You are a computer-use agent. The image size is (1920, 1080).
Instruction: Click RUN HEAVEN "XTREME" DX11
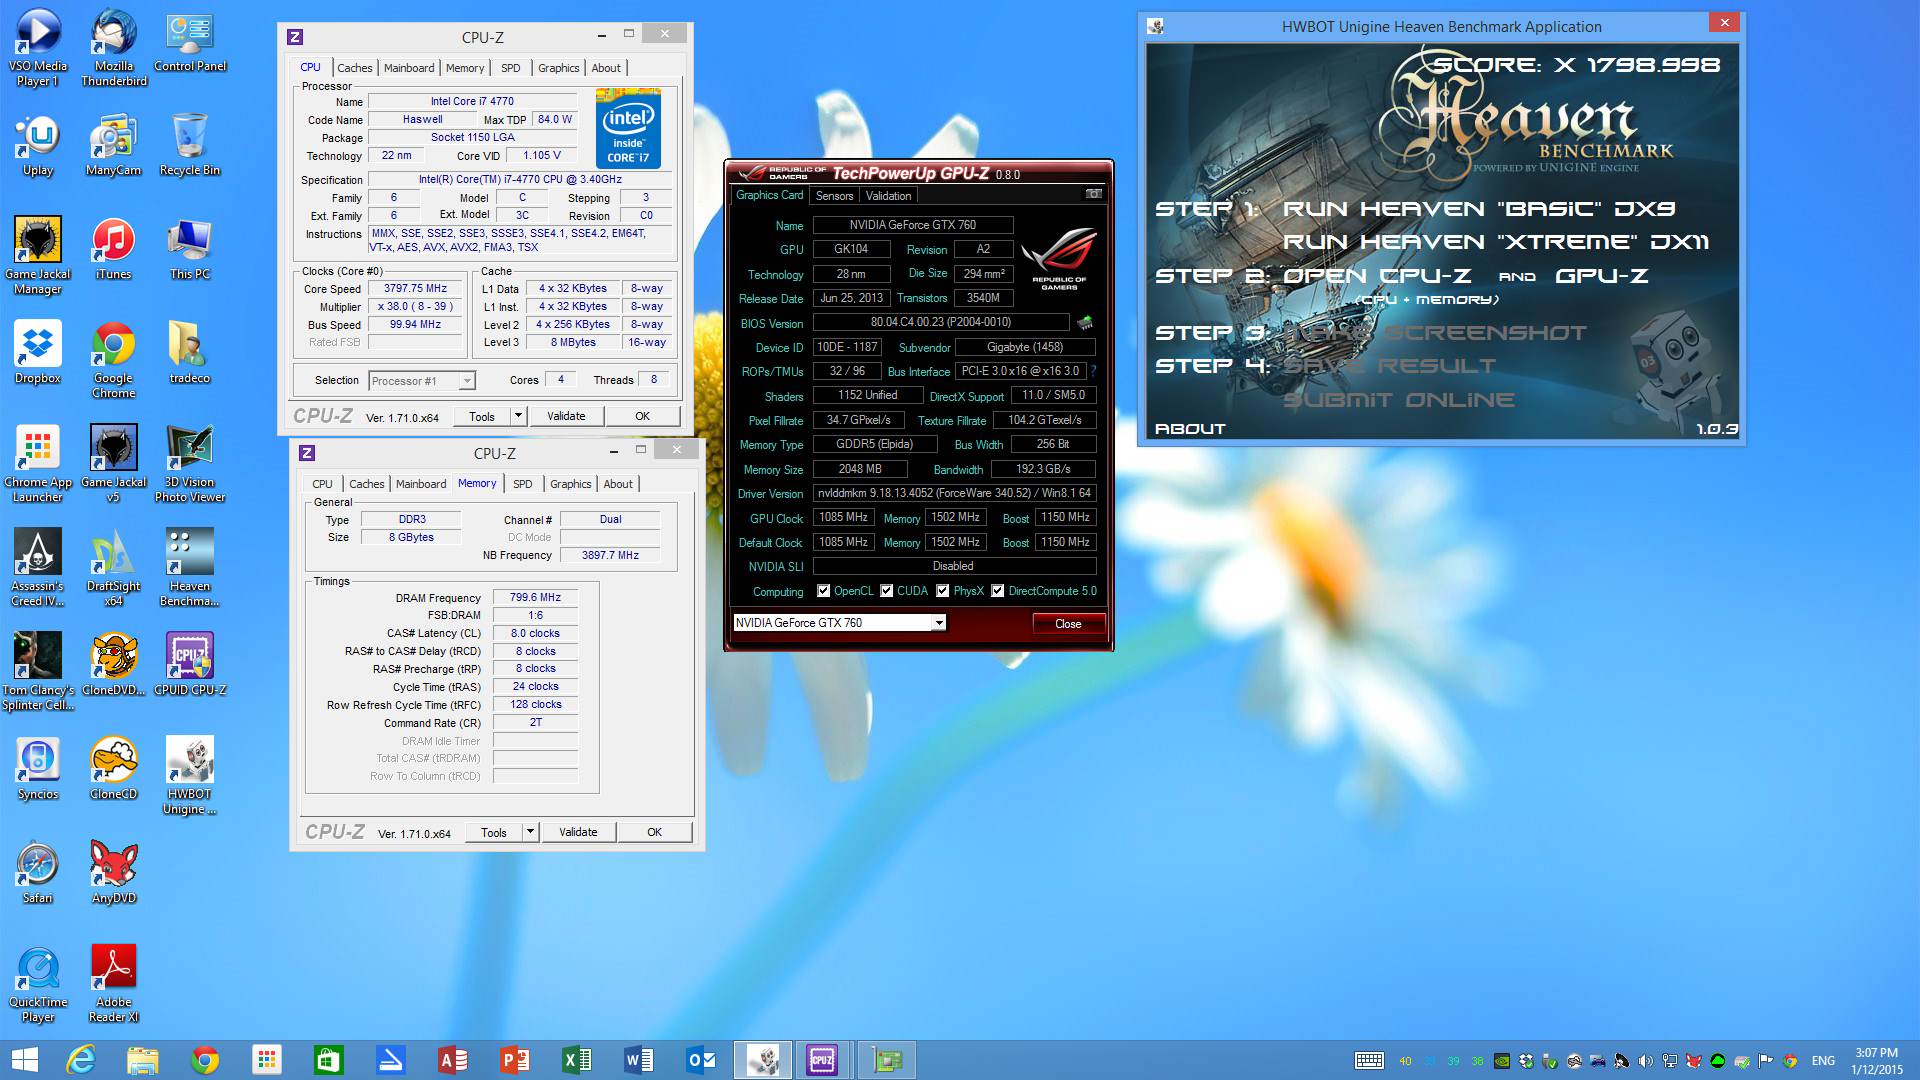click(1496, 242)
